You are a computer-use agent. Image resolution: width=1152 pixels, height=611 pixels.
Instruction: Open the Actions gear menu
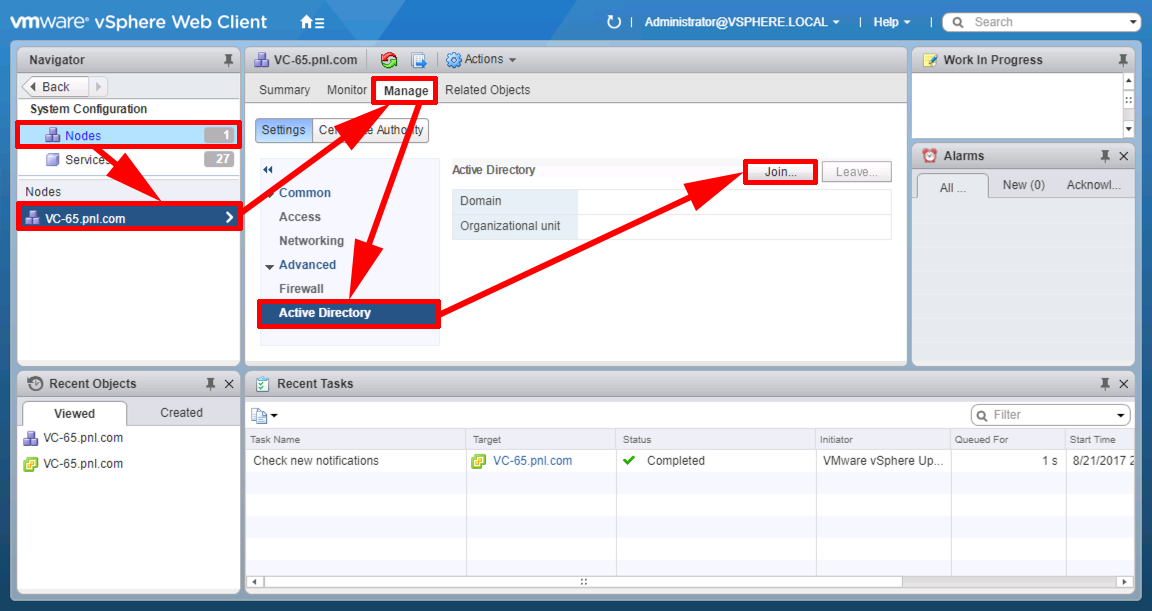click(x=481, y=59)
